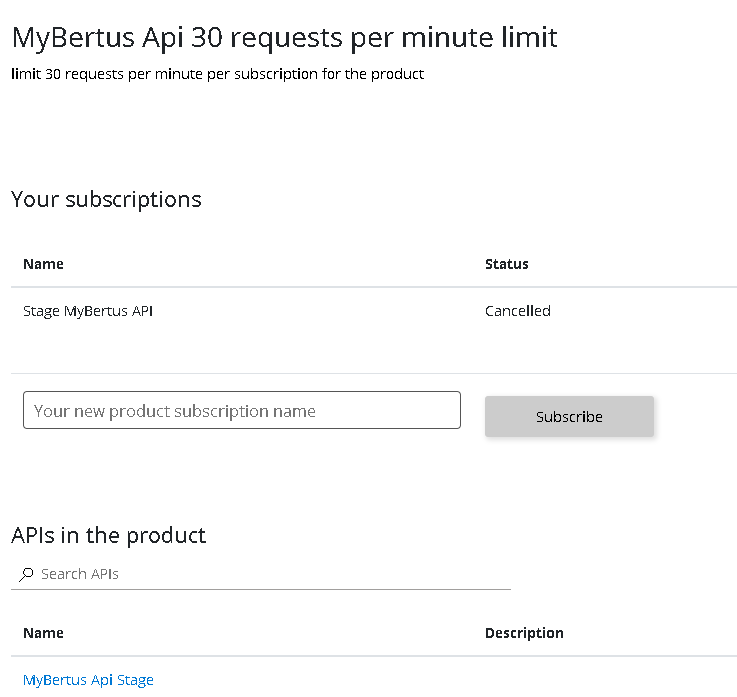The image size is (737, 697).
Task: Click the MyBertus Api 30 requests page title
Action: tap(284, 38)
